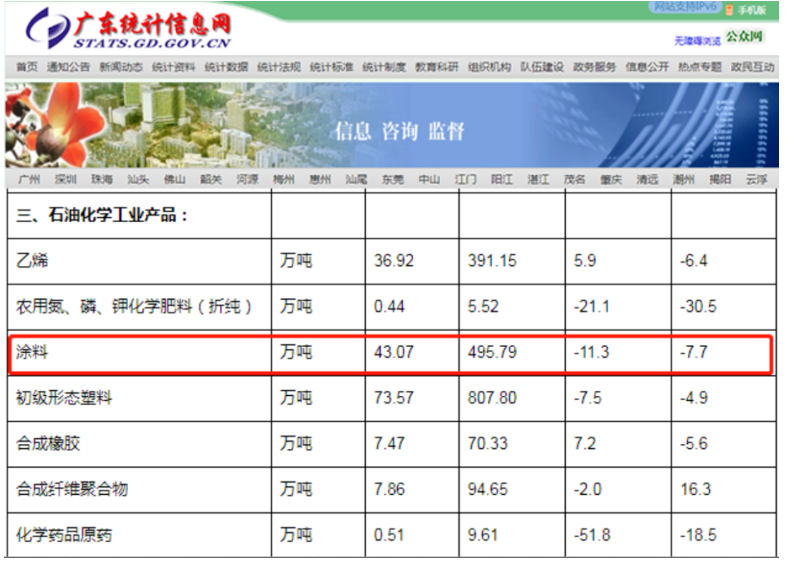Click the 807.80 value for 初级形态塑料
789x563 pixels.
[x=492, y=398]
